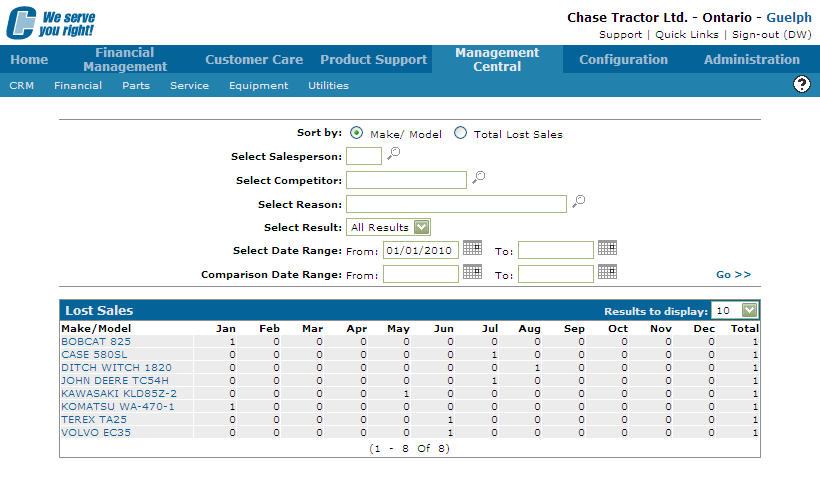Viewport: 820px width, 479px height.
Task: Sort by Make/ Model radio button
Action: pyautogui.click(x=356, y=133)
